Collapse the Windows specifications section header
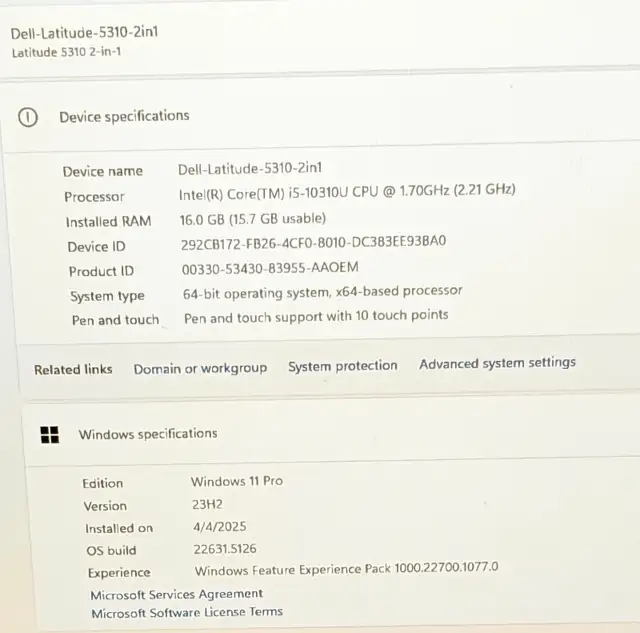 pos(331,434)
